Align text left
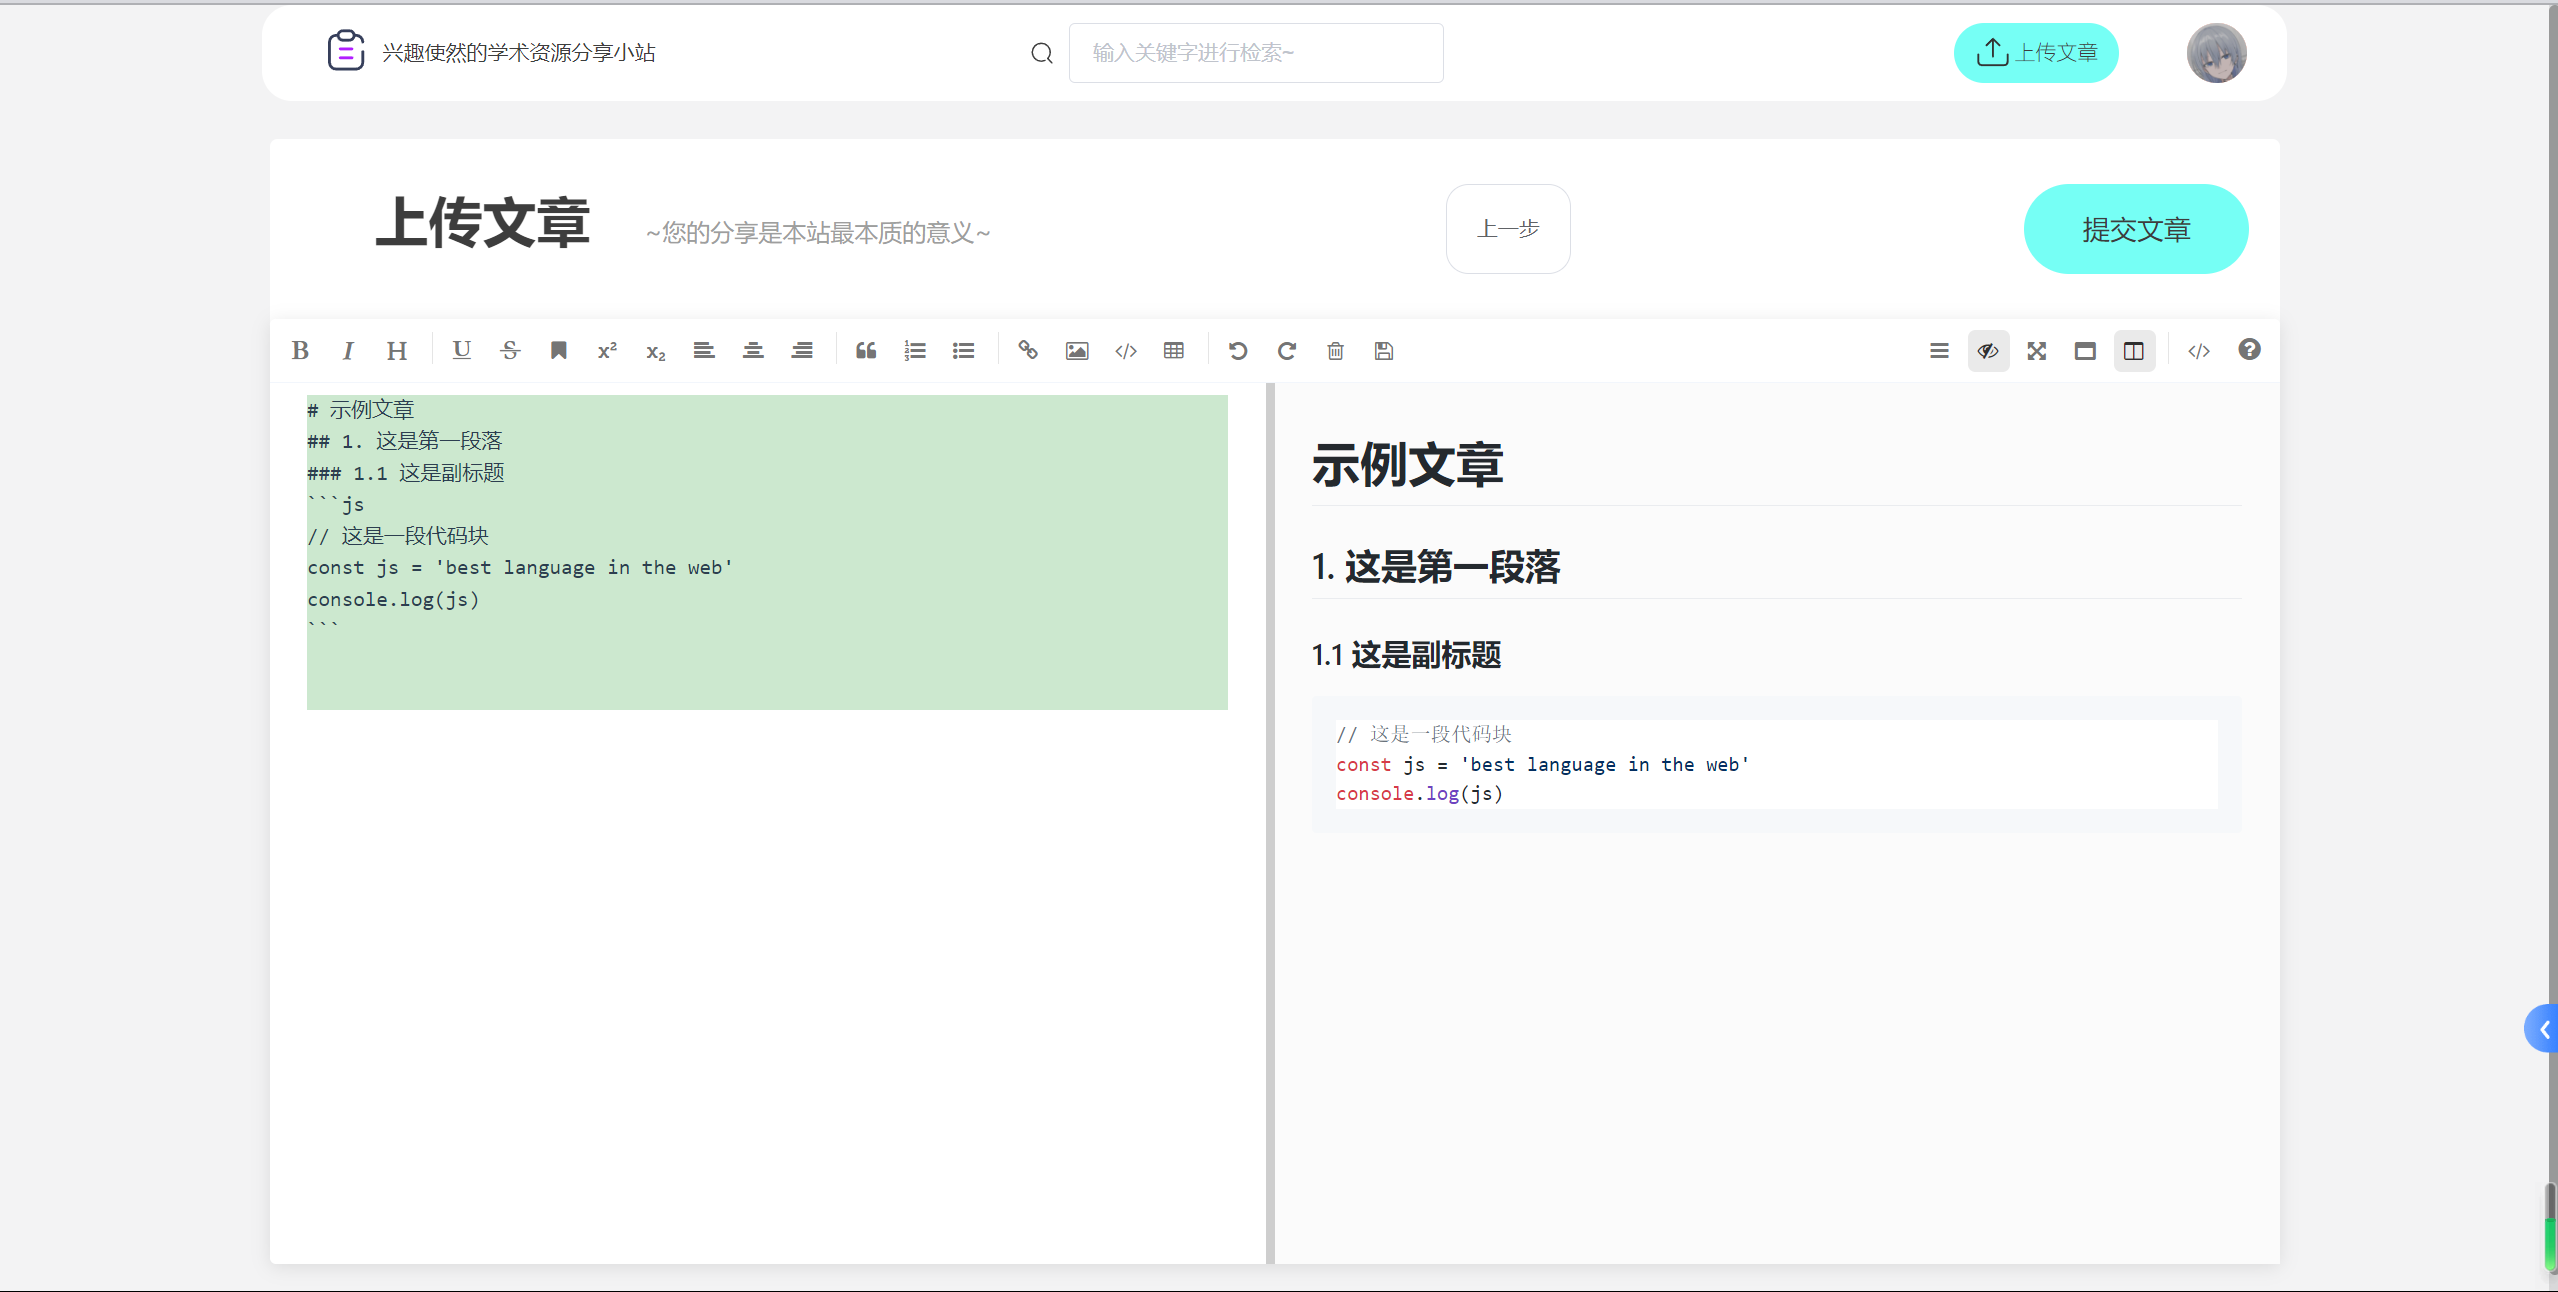Screen dimensions: 2558x1292 [x=704, y=351]
